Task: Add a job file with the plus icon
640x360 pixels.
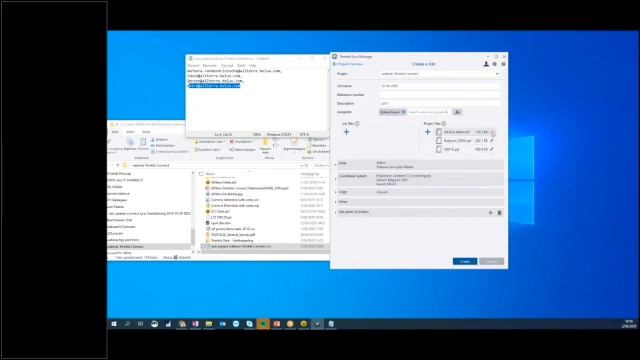Action: pyautogui.click(x=347, y=132)
